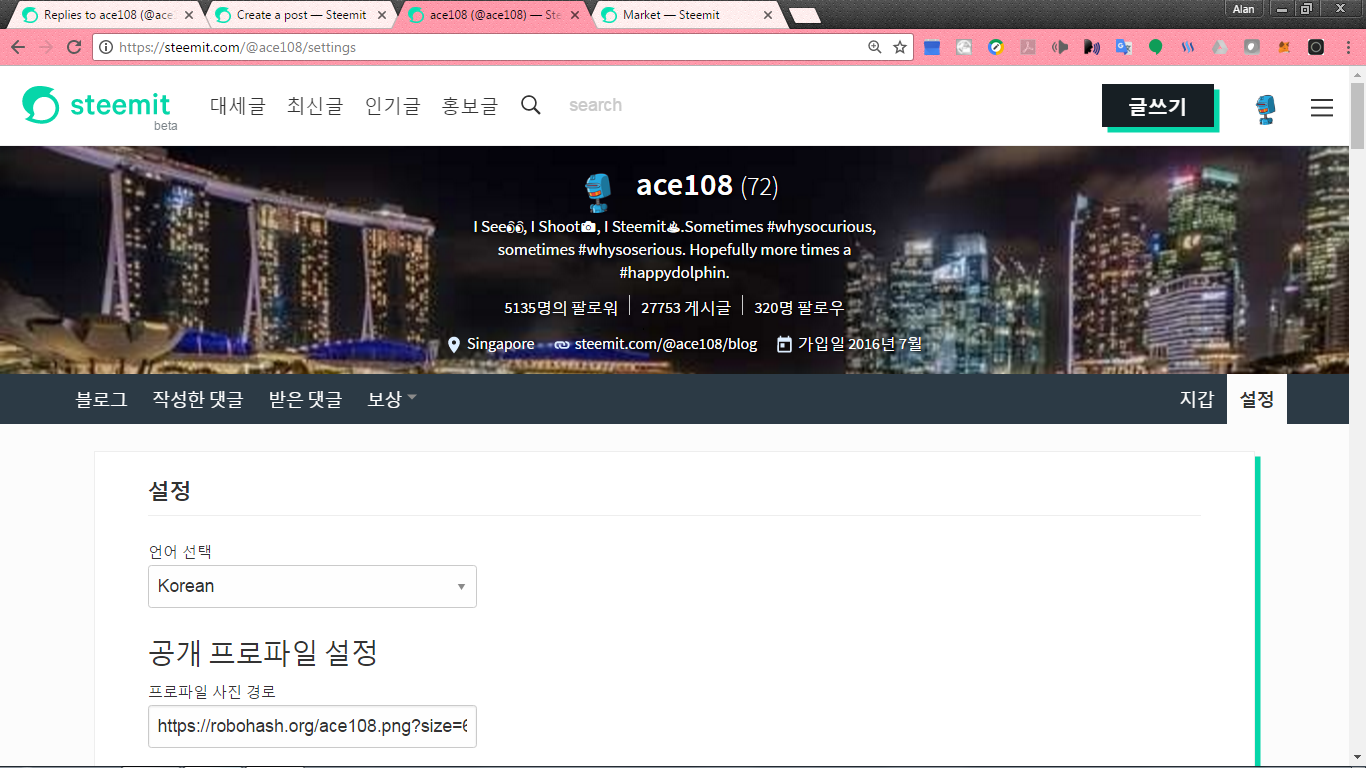Close the Market — Steemit browser tab
The height and width of the screenshot is (768, 1366).
point(767,15)
